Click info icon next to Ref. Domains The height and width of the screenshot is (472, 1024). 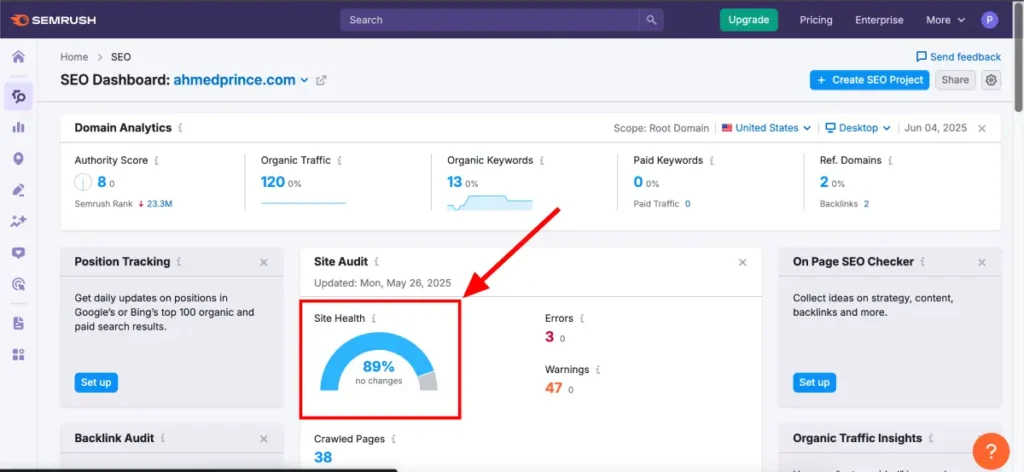point(890,160)
